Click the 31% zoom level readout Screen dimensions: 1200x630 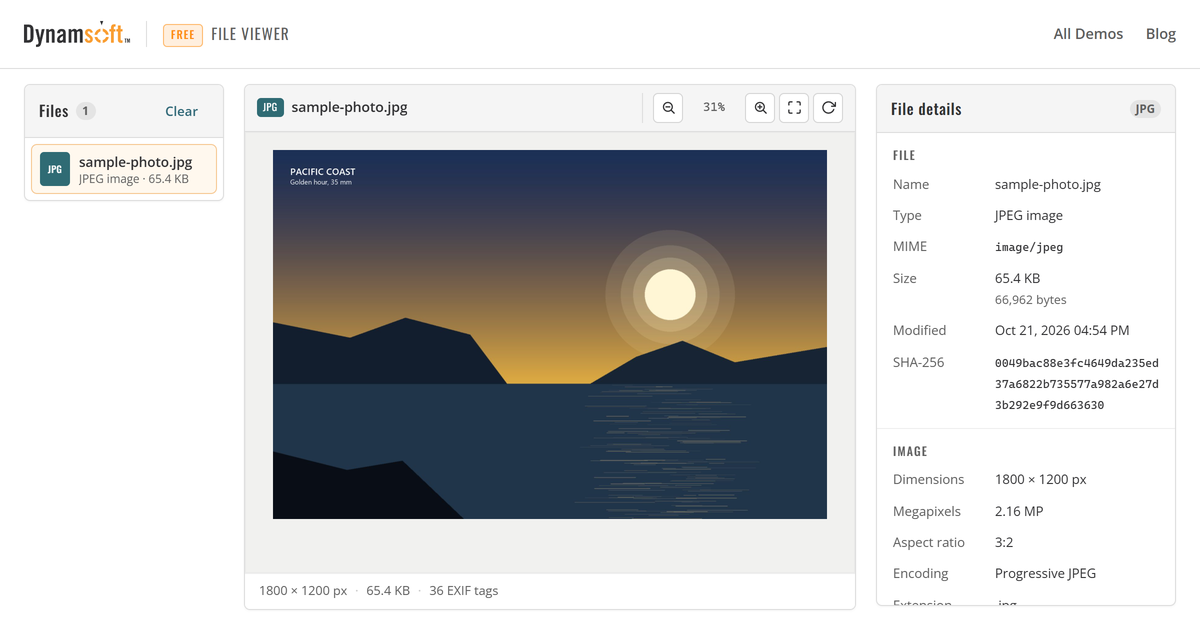(714, 107)
